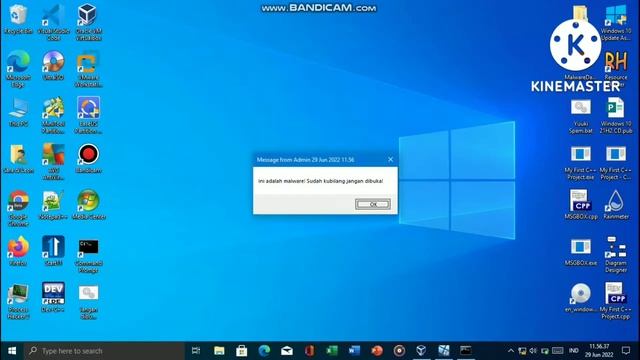Select the Dev-C++ desktop shortcut
This screenshot has width=640, height=360.
[x=53, y=298]
